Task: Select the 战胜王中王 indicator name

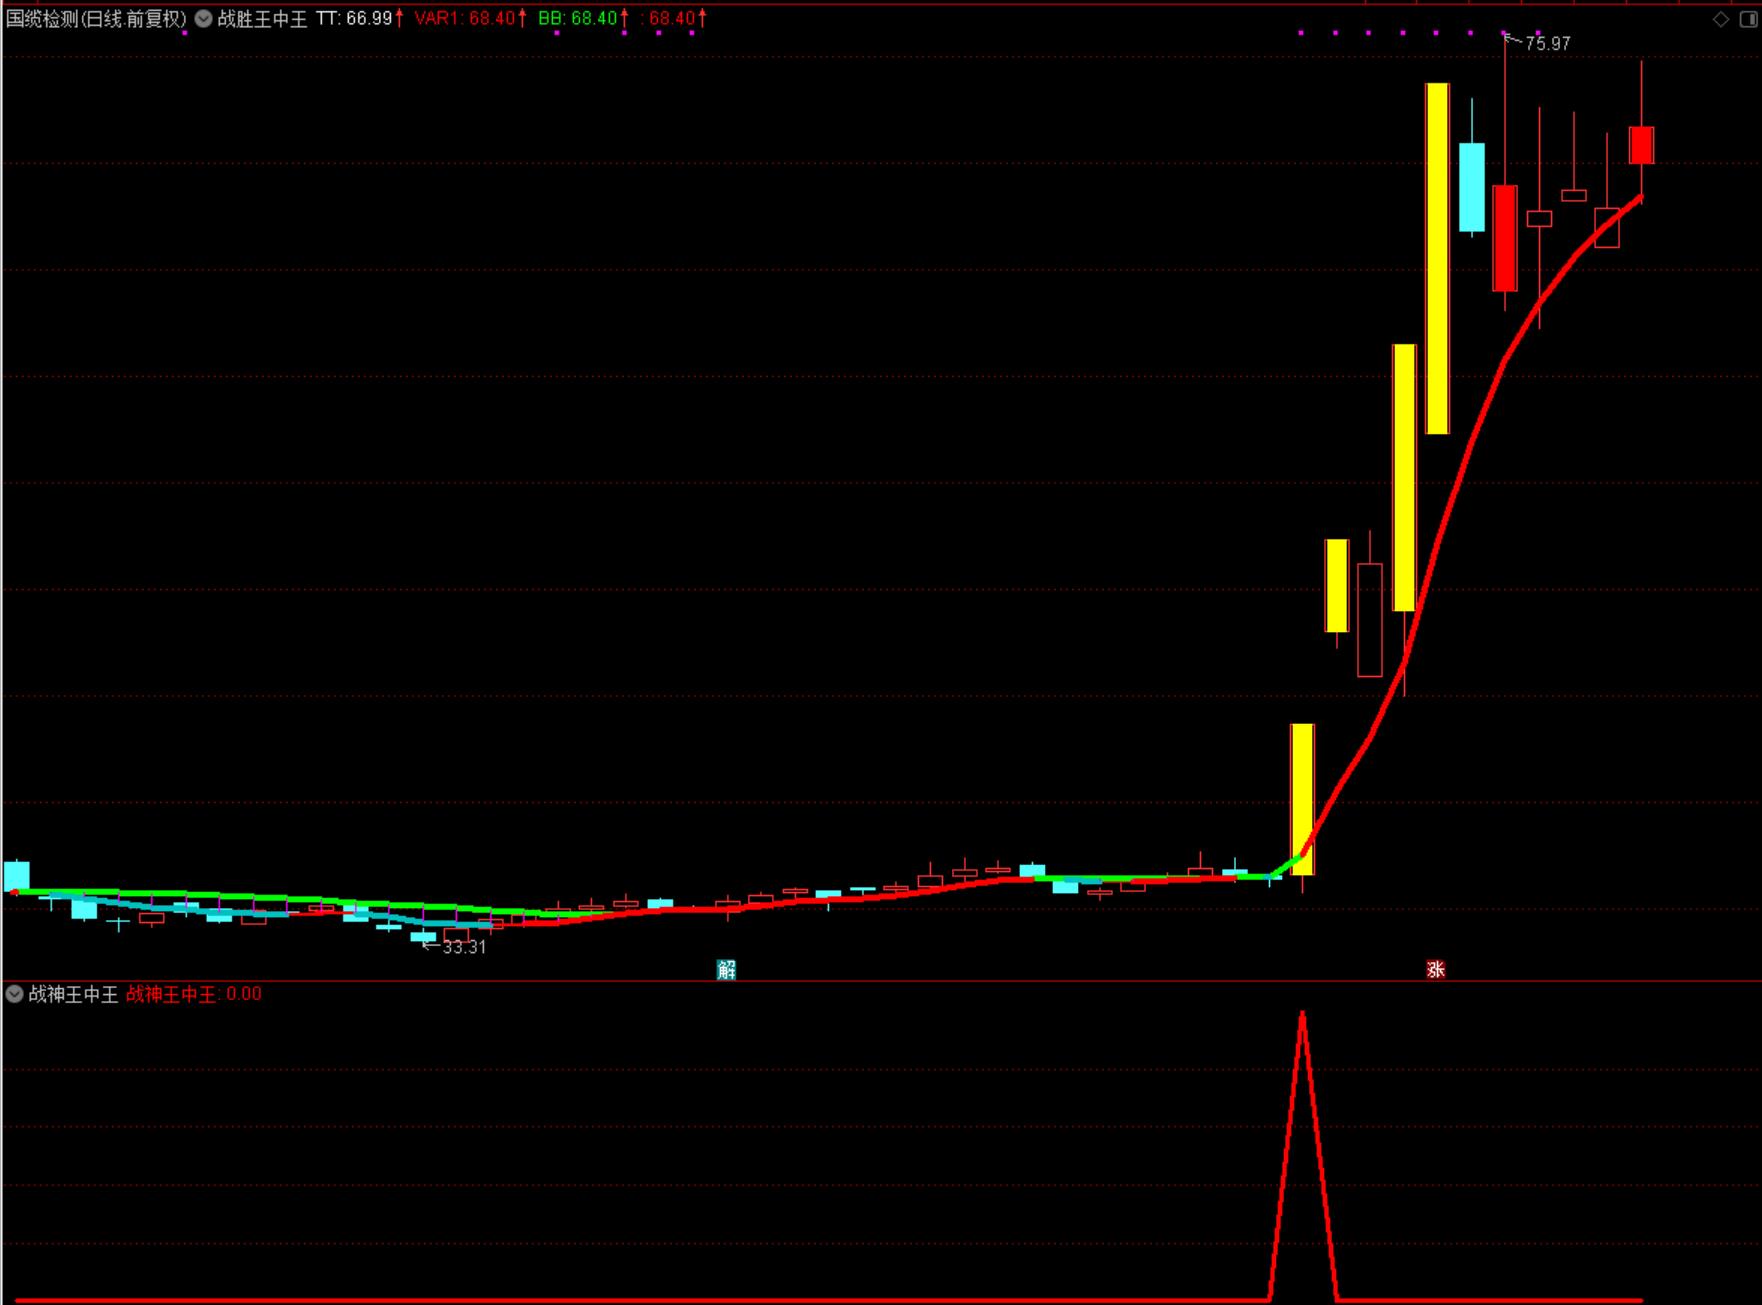Action: pyautogui.click(x=262, y=19)
